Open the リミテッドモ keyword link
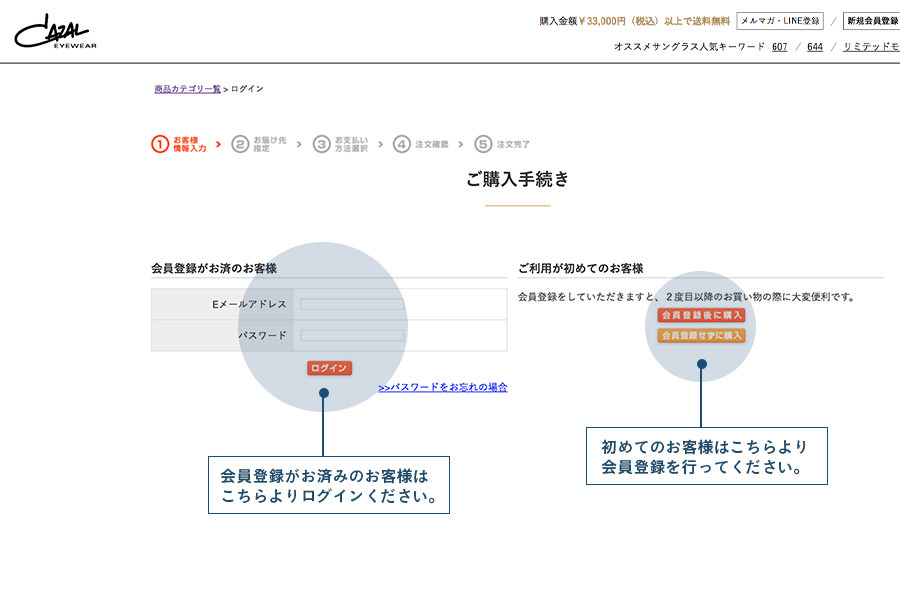Screen dimensions: 900x600 pyautogui.click(x=871, y=47)
